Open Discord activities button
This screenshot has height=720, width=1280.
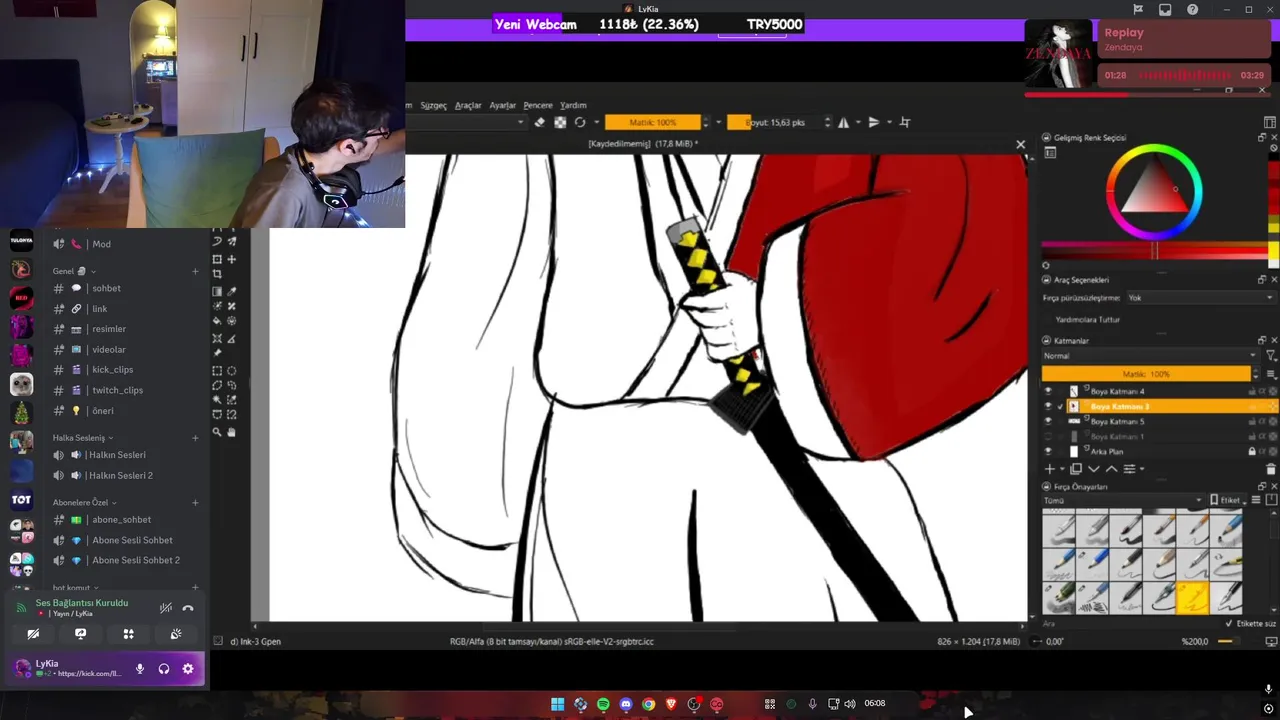coord(128,634)
